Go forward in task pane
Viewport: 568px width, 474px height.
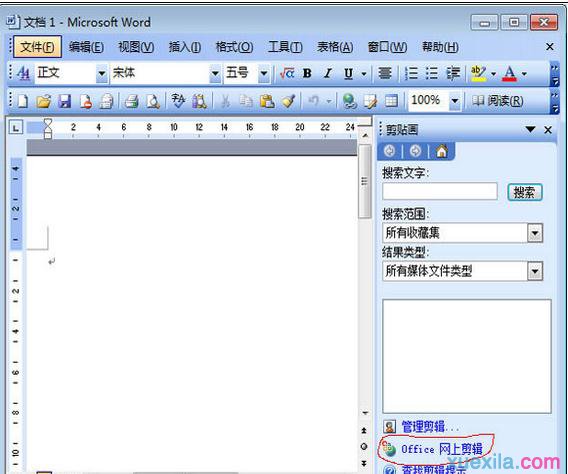[415, 151]
